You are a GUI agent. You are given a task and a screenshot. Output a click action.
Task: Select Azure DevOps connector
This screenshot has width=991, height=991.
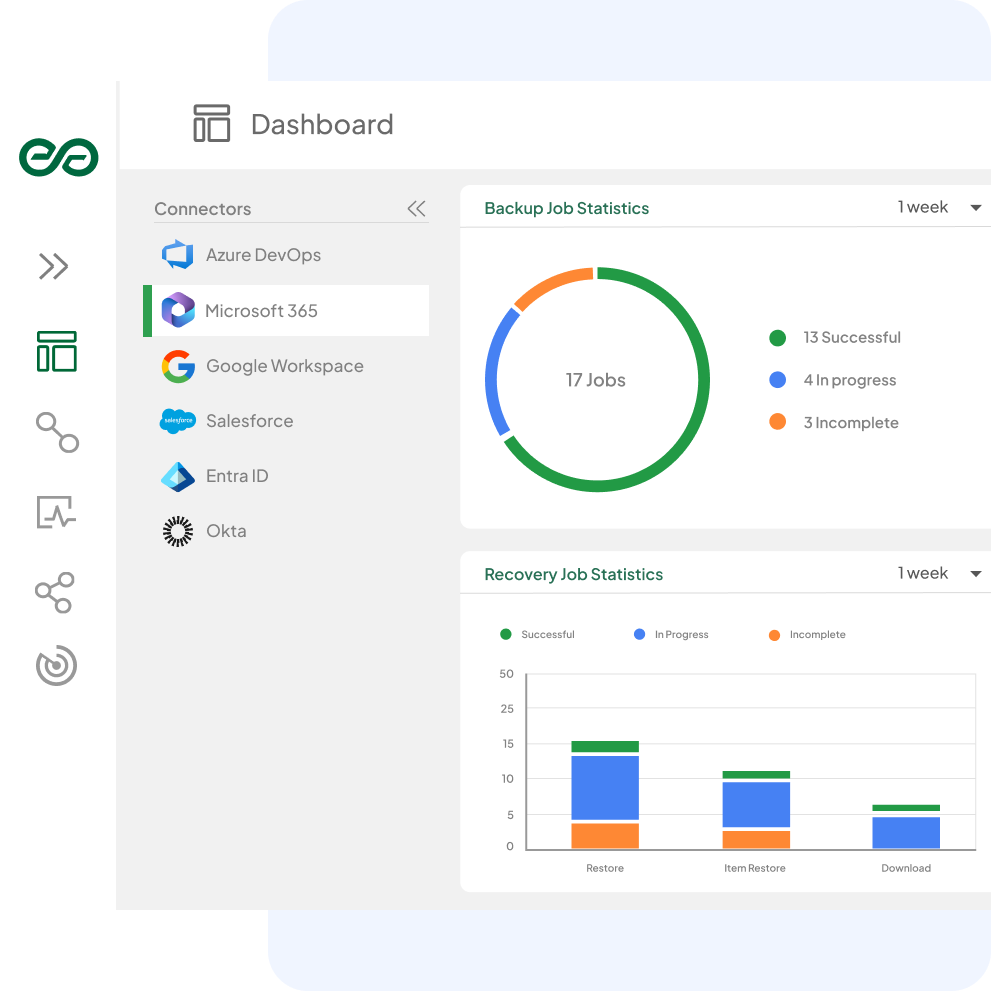coord(262,255)
